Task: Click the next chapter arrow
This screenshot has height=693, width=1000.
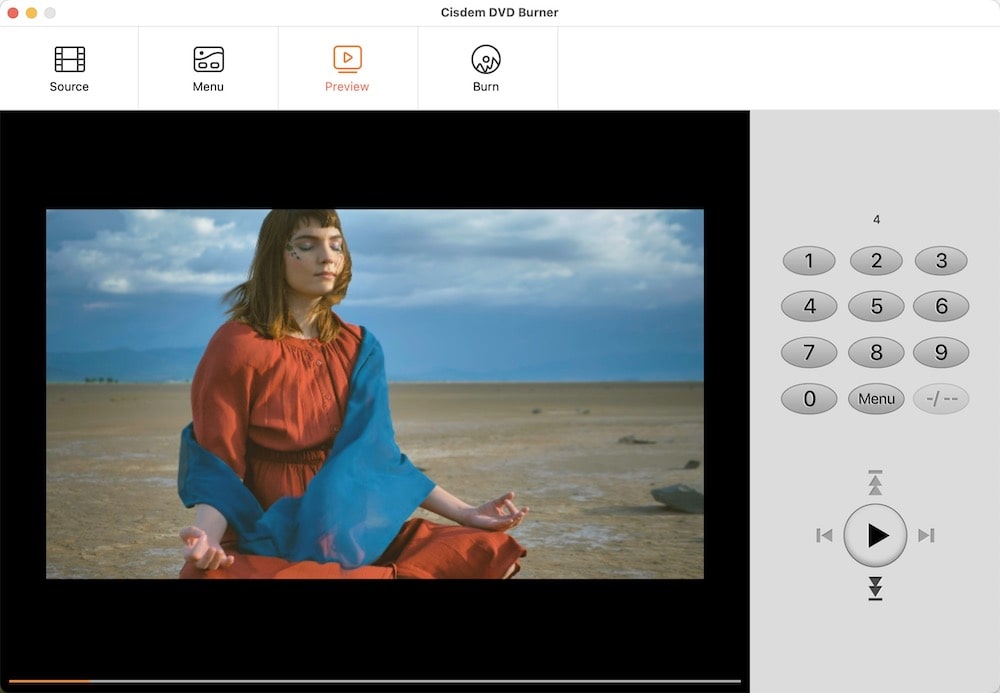Action: click(926, 535)
